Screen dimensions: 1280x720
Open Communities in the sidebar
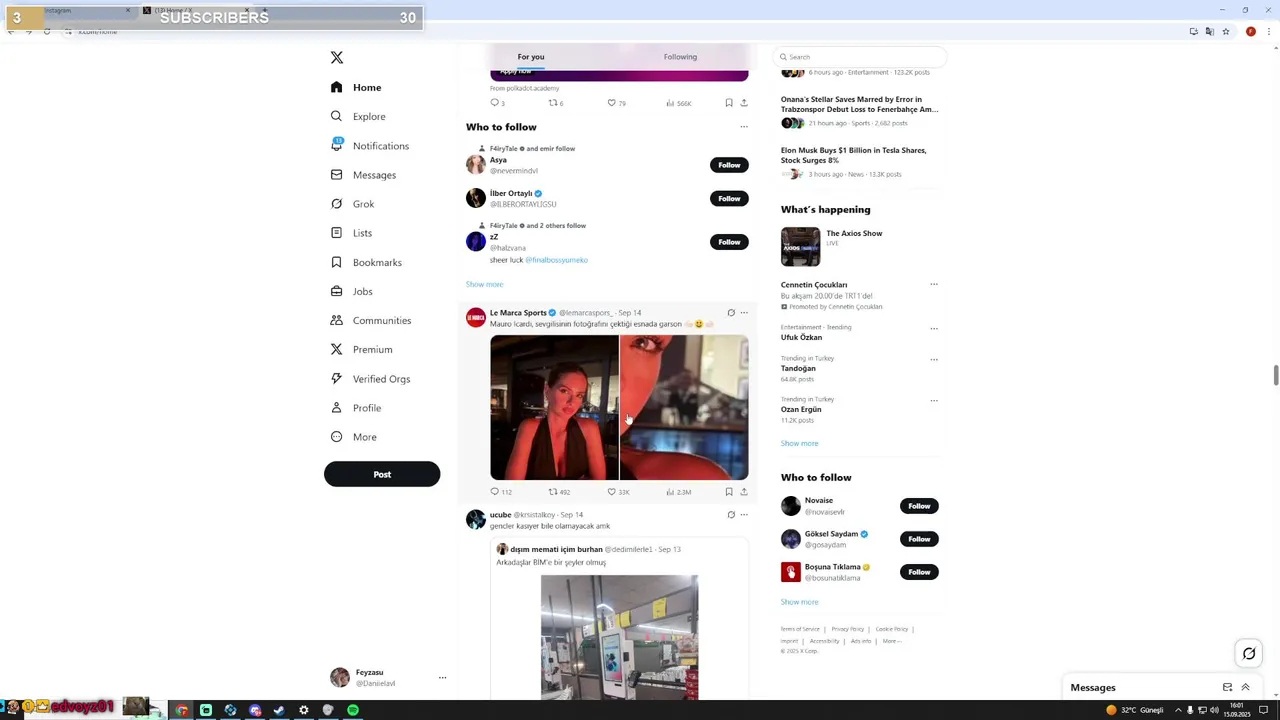click(370, 320)
